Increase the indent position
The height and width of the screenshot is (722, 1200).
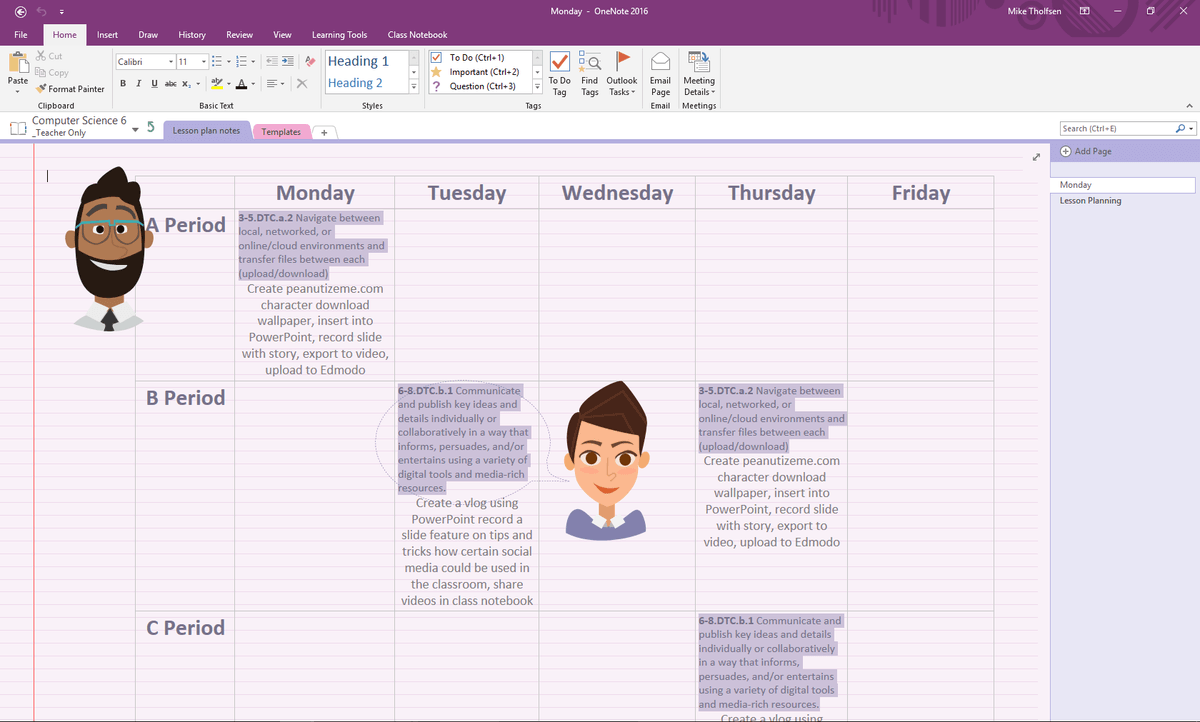coord(288,62)
